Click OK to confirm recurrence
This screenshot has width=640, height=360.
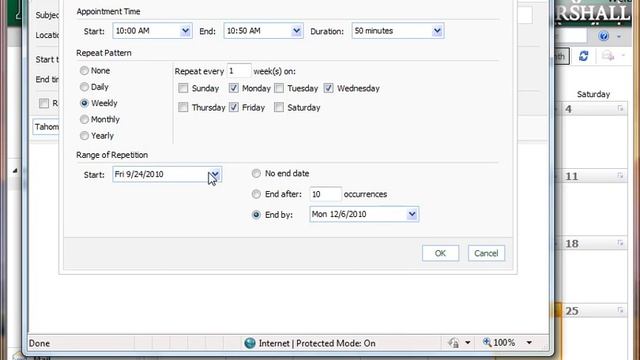click(x=440, y=253)
